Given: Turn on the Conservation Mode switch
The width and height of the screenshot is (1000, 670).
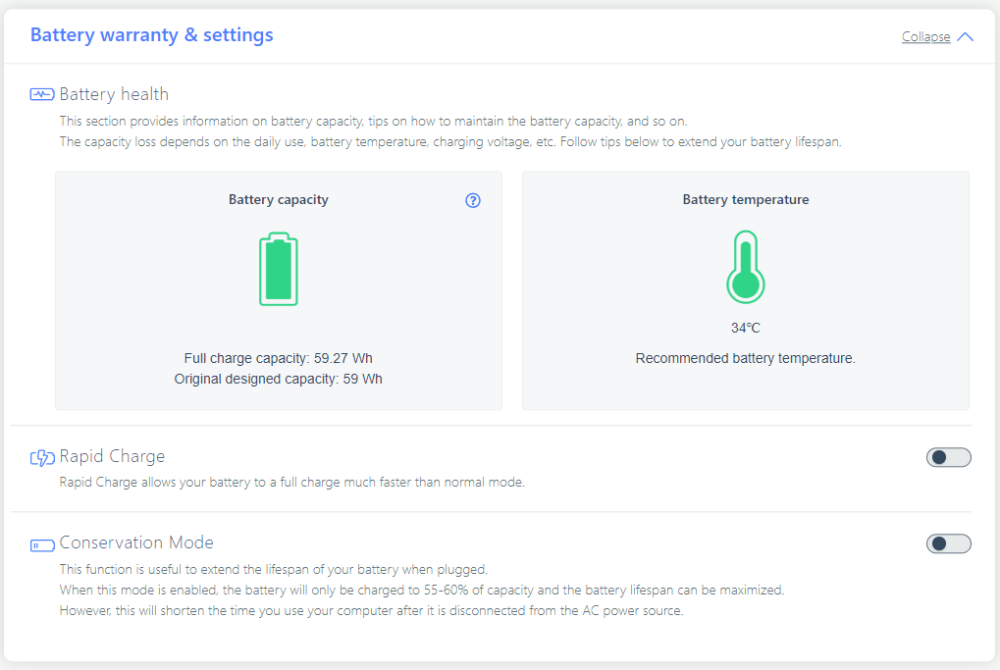Looking at the screenshot, I should click(948, 544).
